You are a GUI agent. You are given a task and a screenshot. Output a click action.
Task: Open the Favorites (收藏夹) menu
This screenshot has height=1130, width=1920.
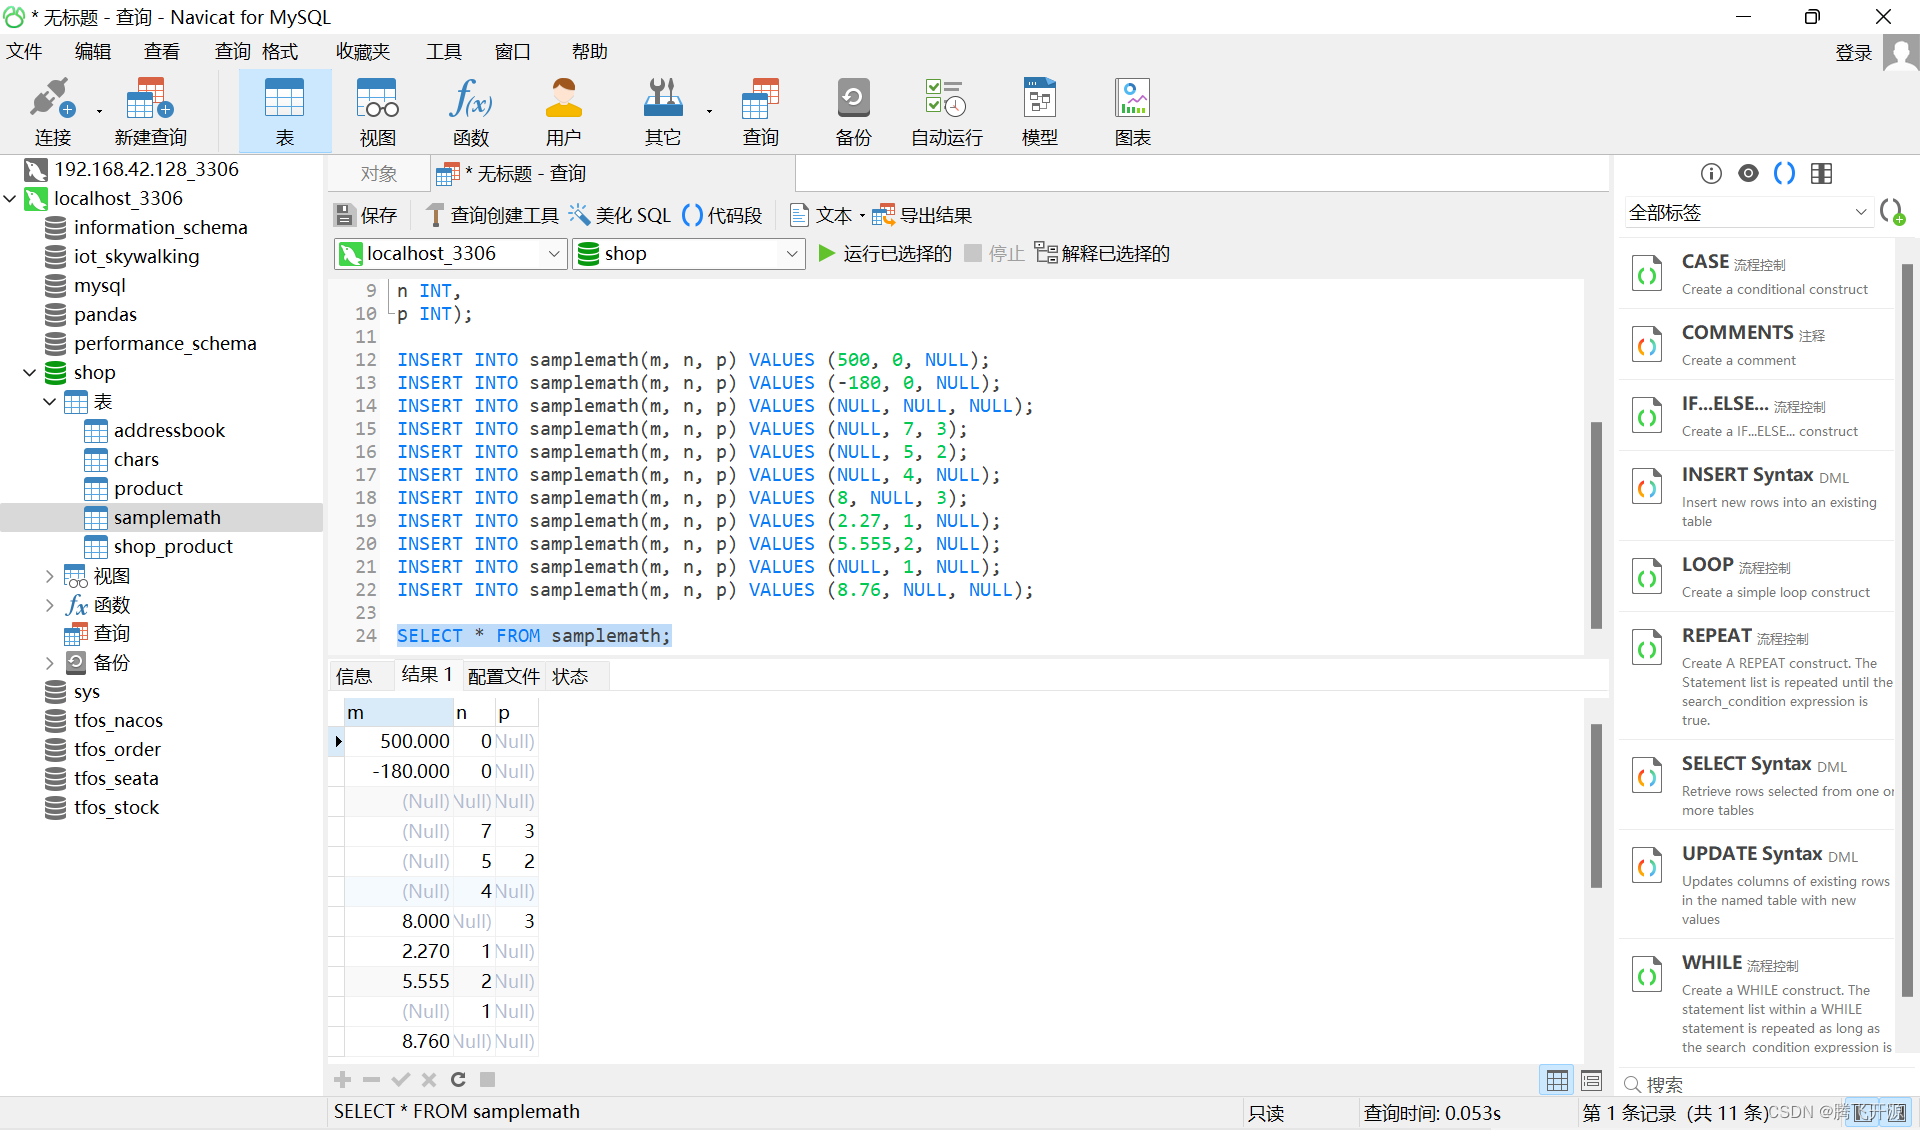point(363,51)
